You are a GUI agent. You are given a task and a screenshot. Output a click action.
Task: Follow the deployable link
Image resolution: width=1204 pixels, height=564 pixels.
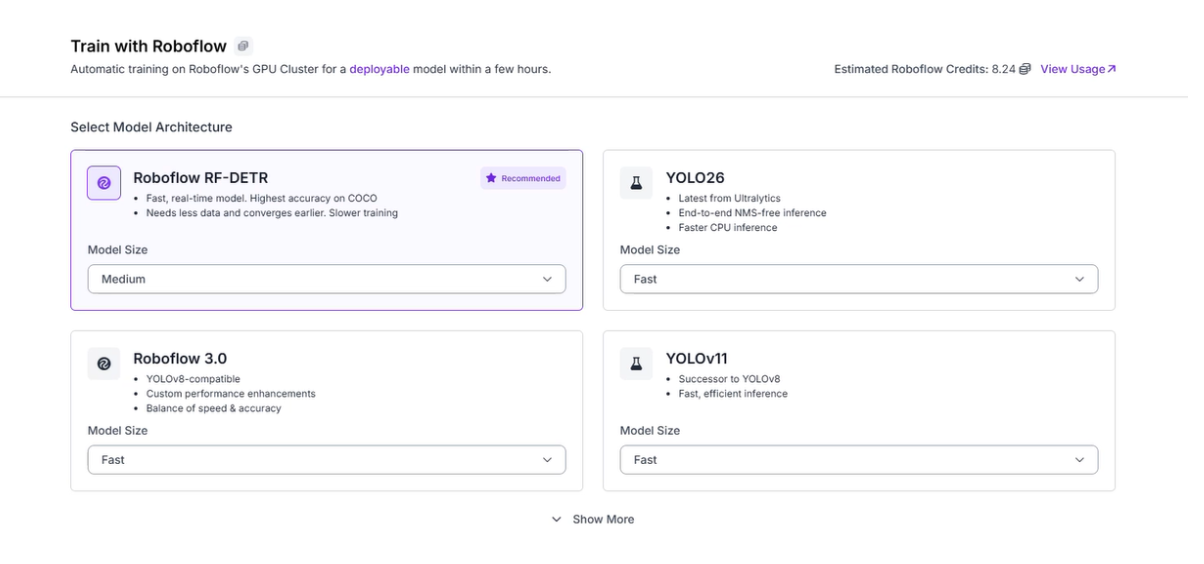(x=379, y=69)
